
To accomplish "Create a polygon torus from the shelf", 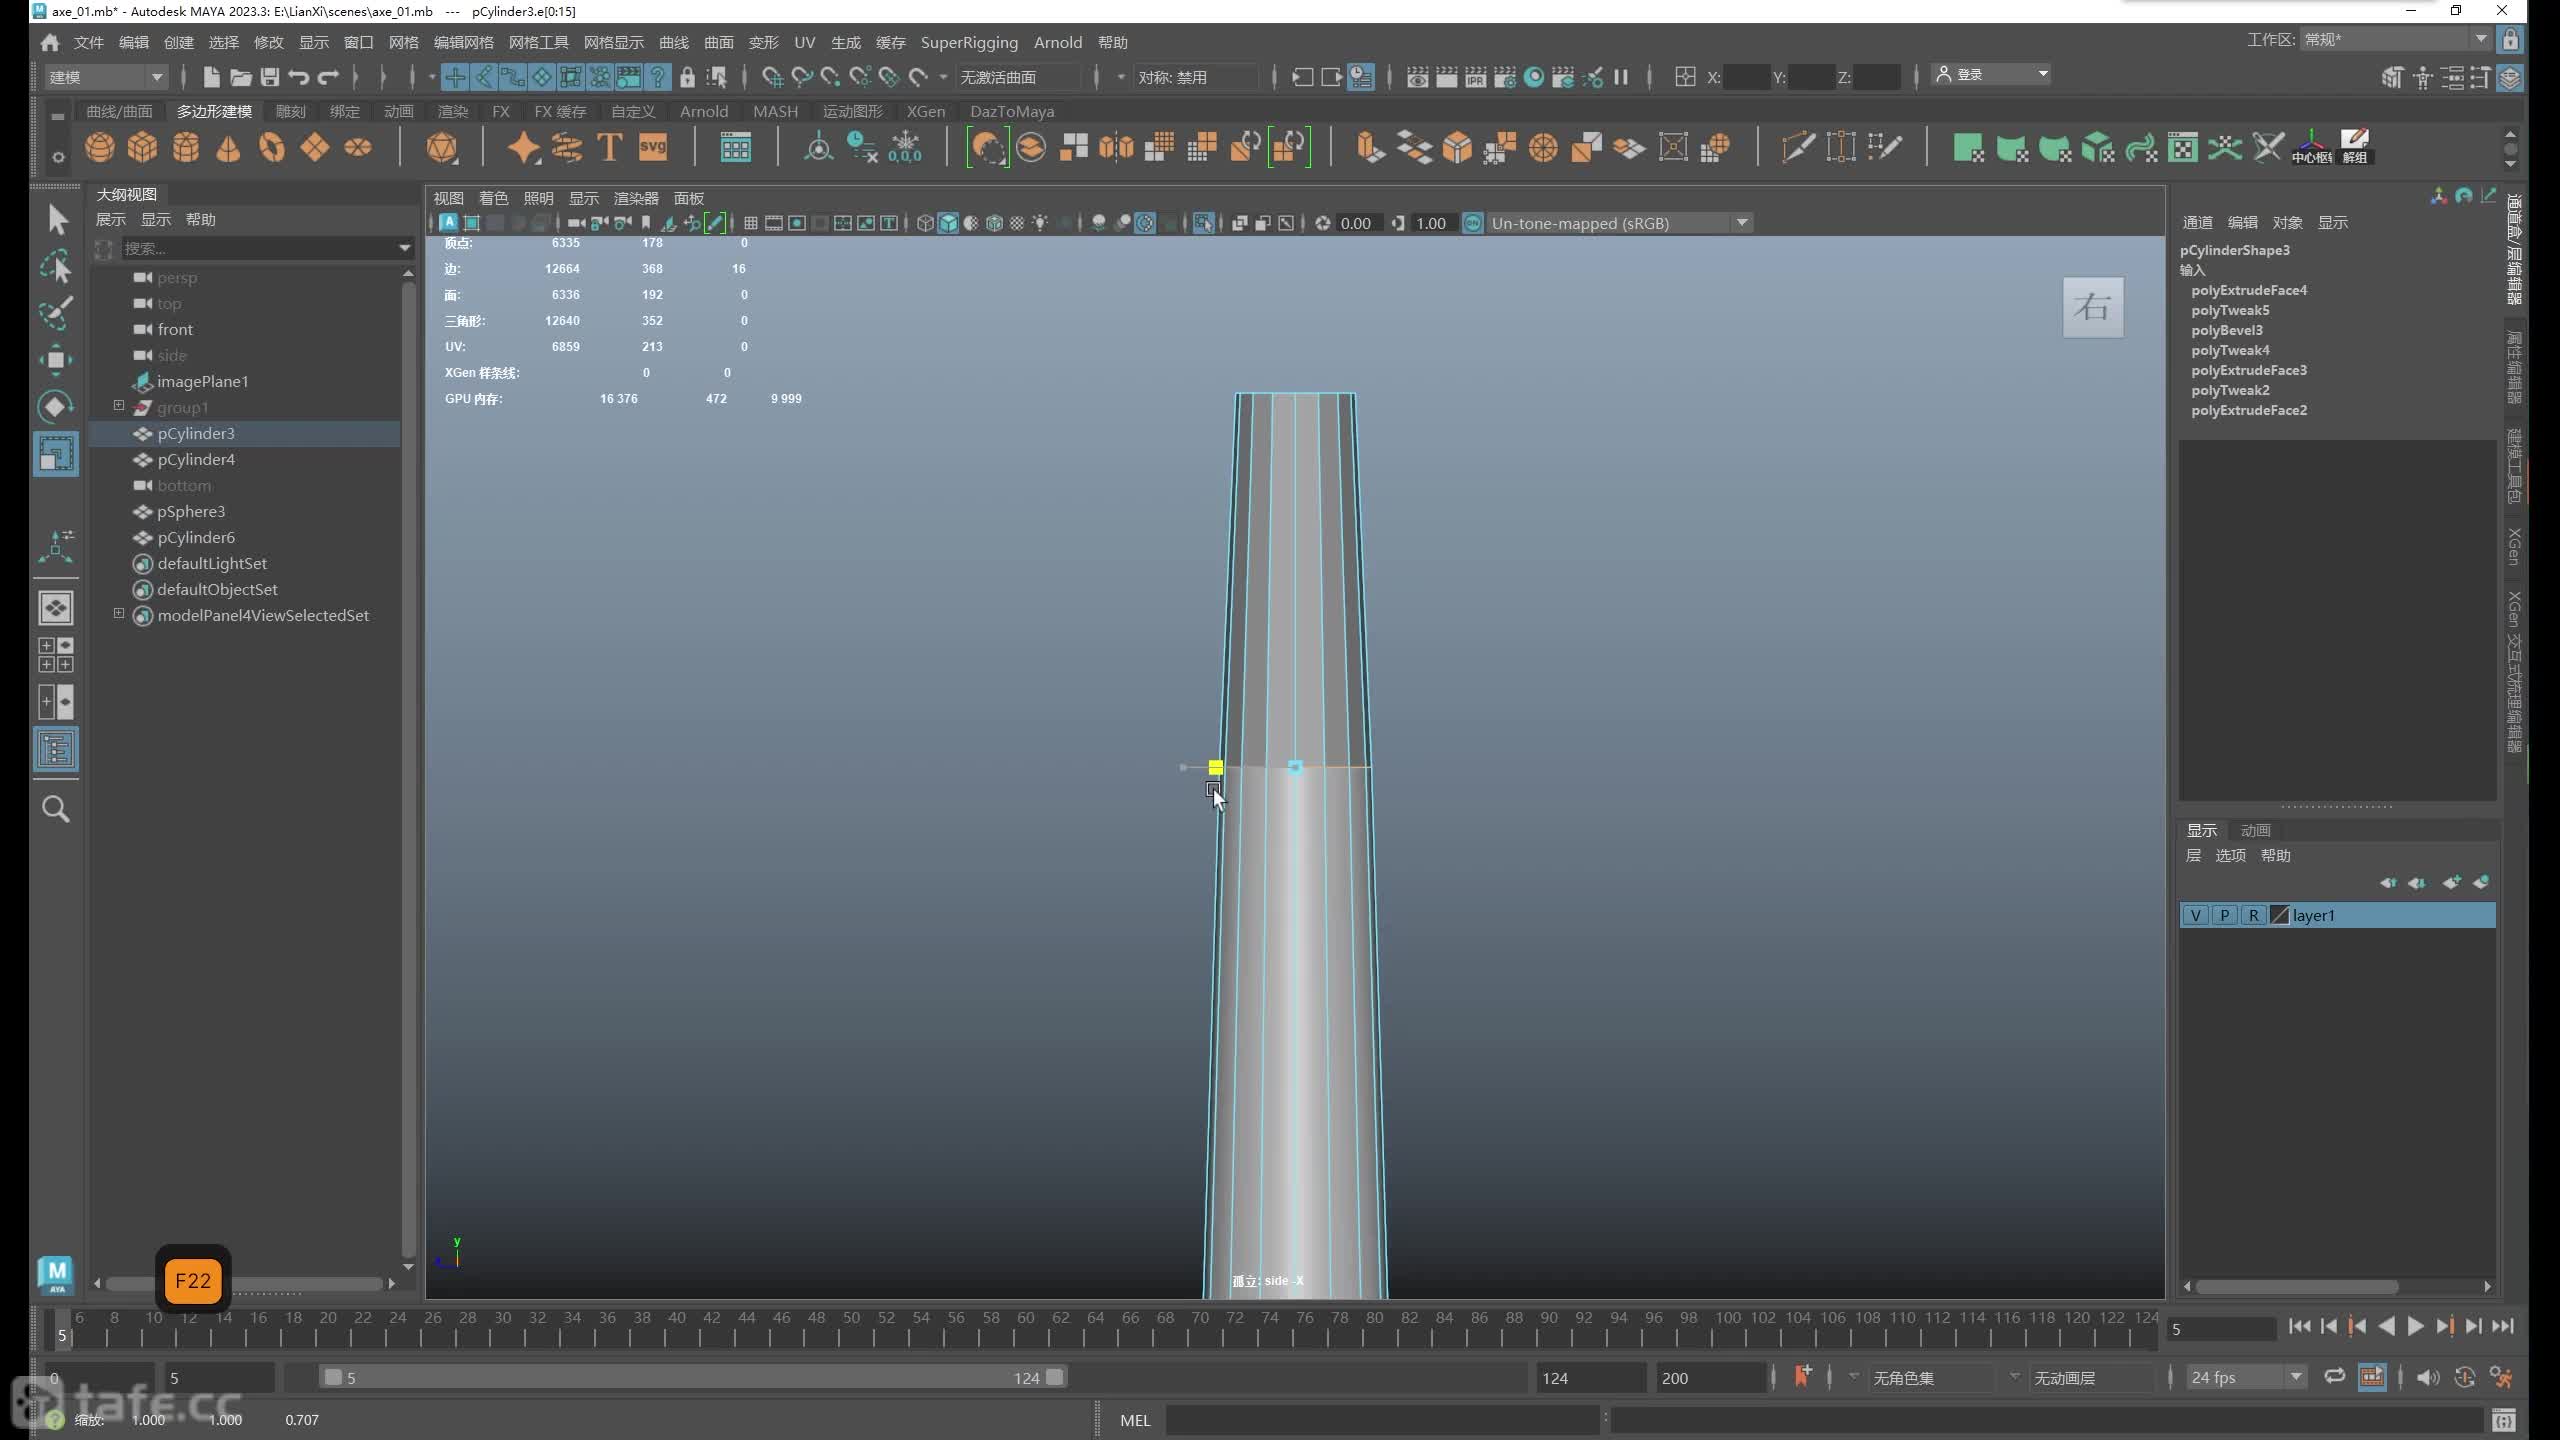I will [271, 148].
